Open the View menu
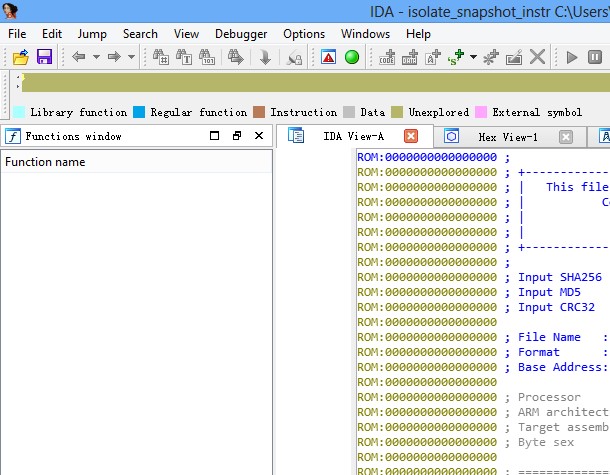The width and height of the screenshot is (610, 475). tap(186, 34)
